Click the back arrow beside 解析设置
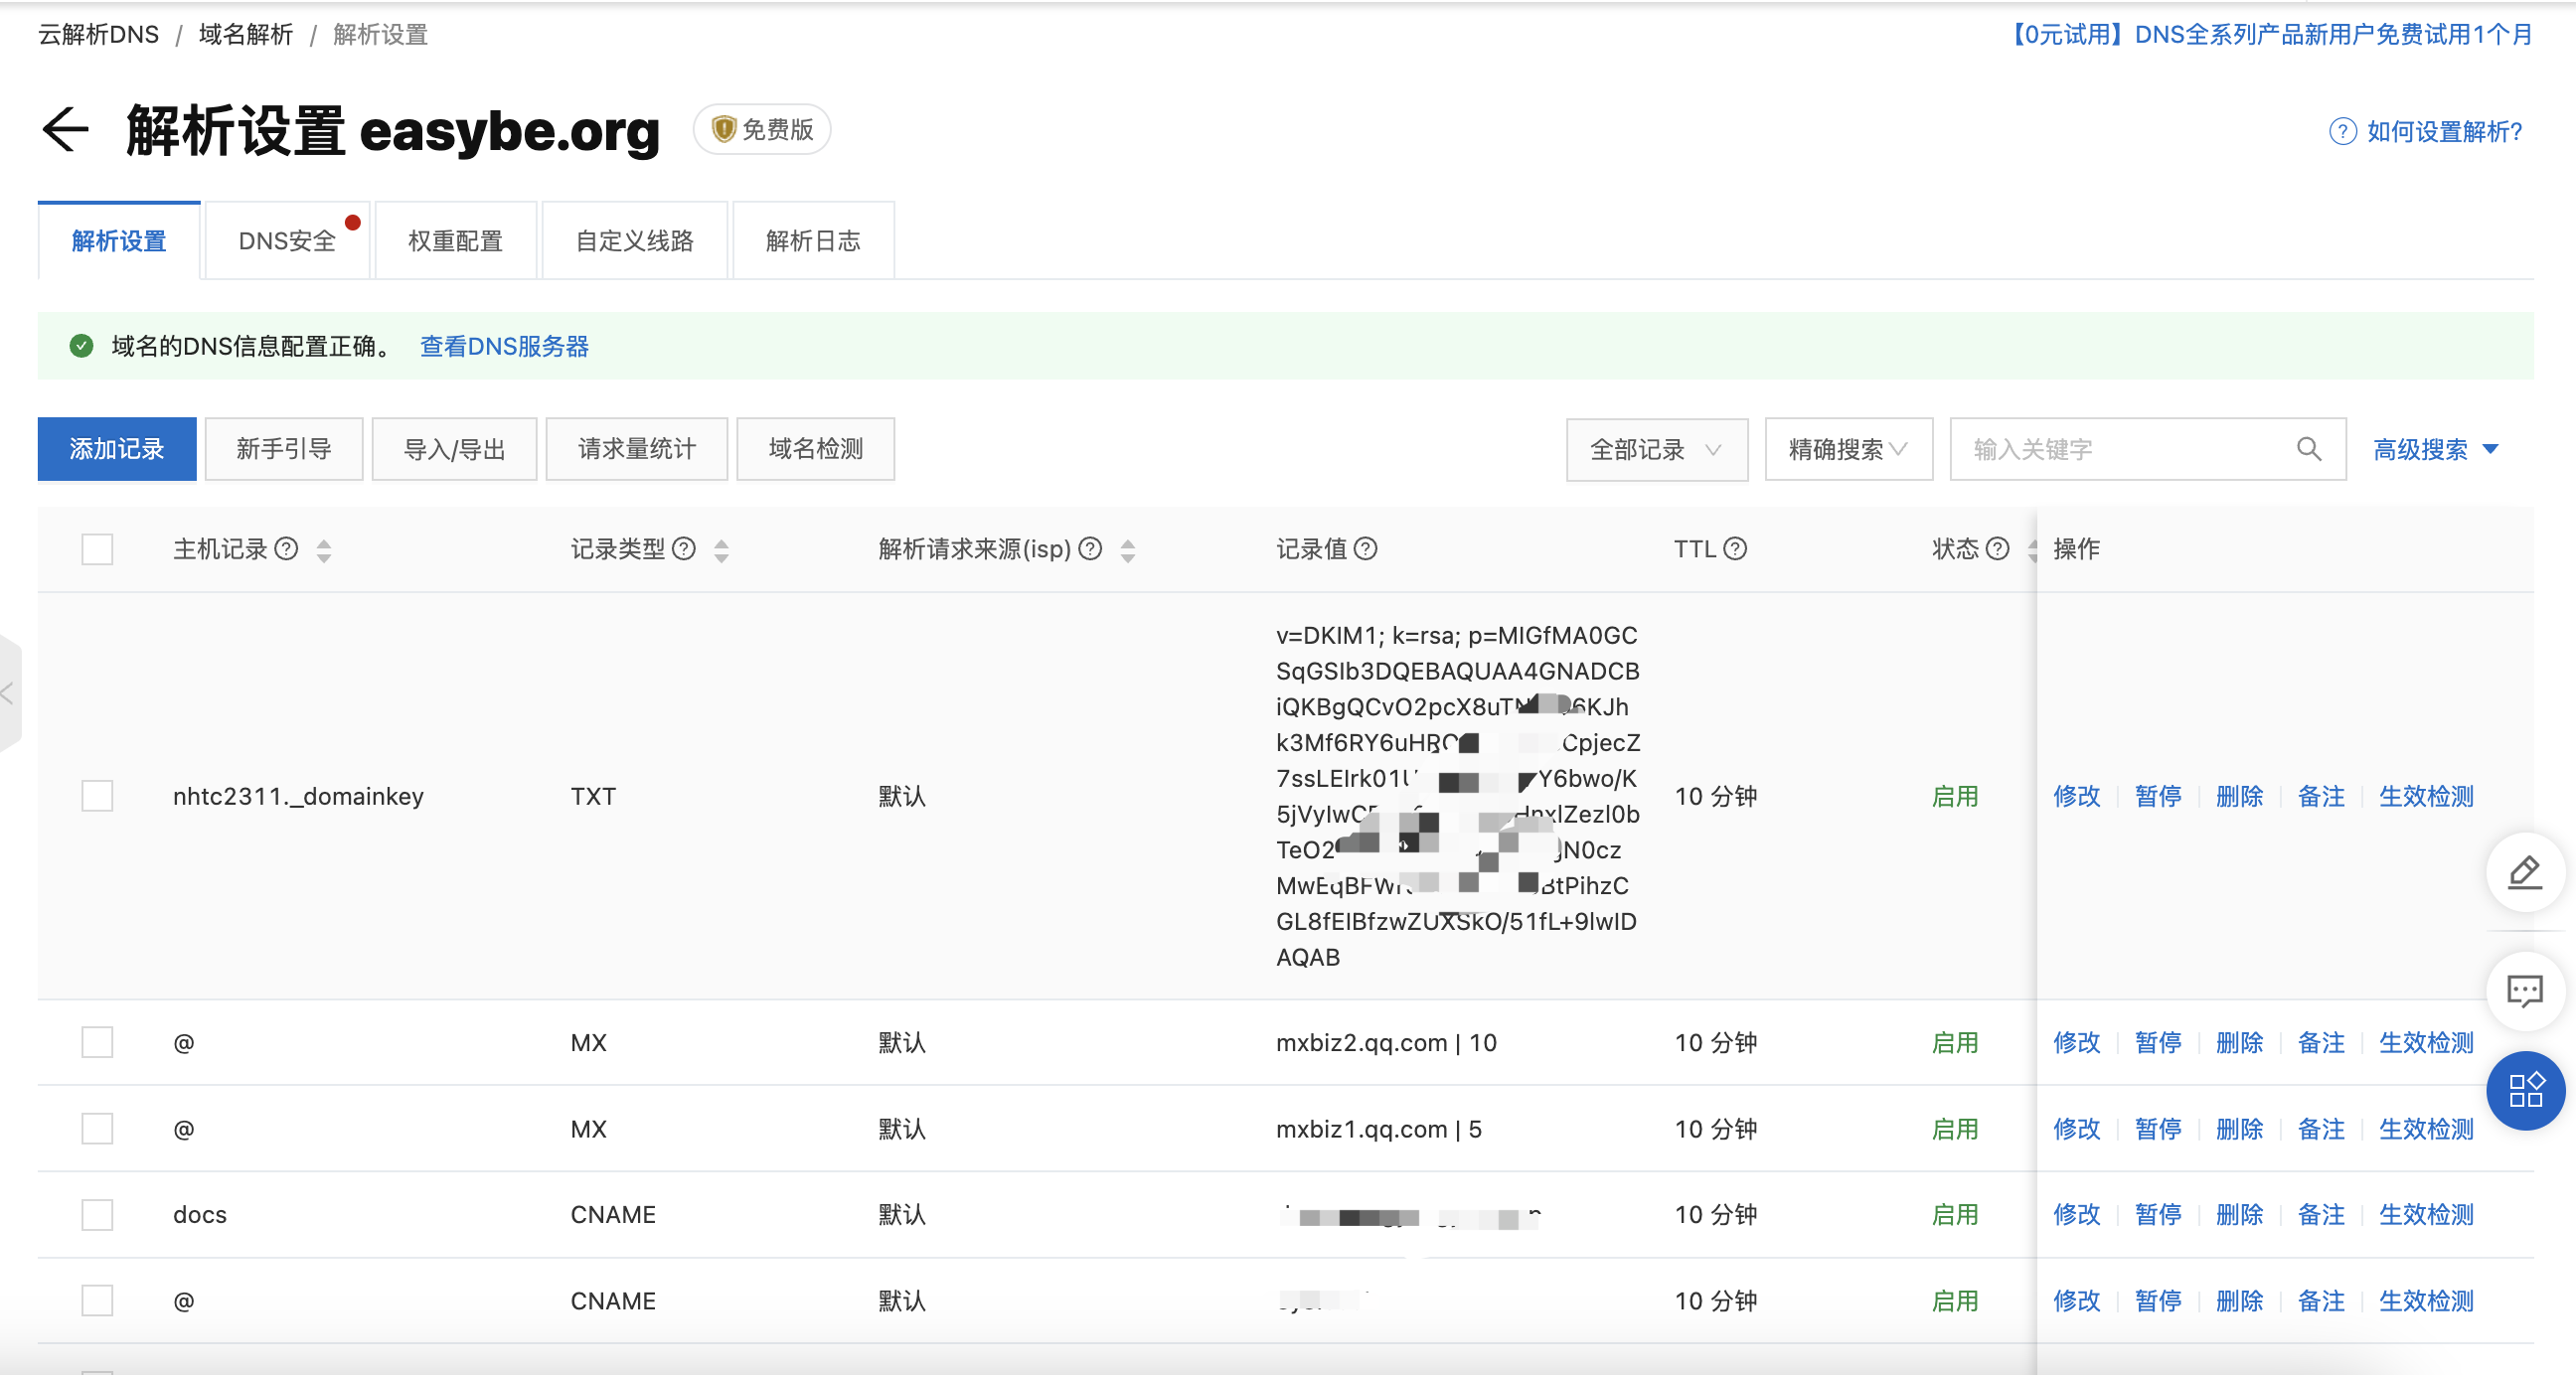 coord(66,130)
